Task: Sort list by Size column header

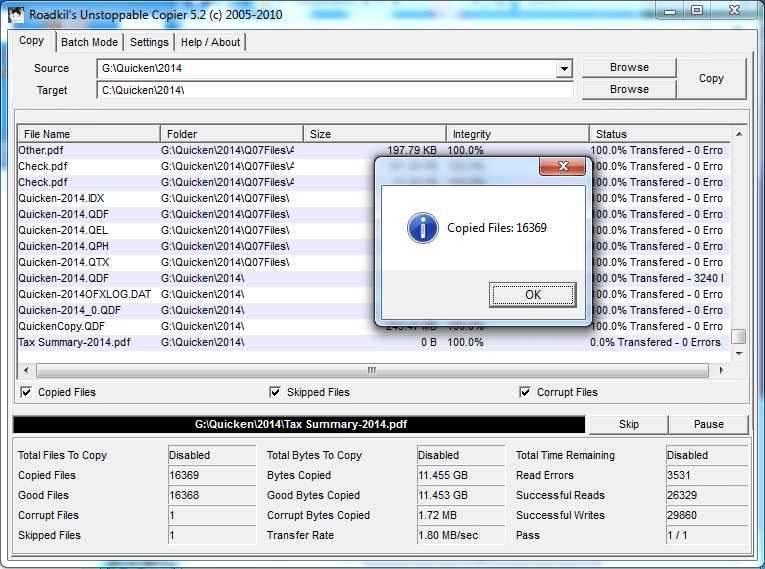Action: pyautogui.click(x=375, y=134)
